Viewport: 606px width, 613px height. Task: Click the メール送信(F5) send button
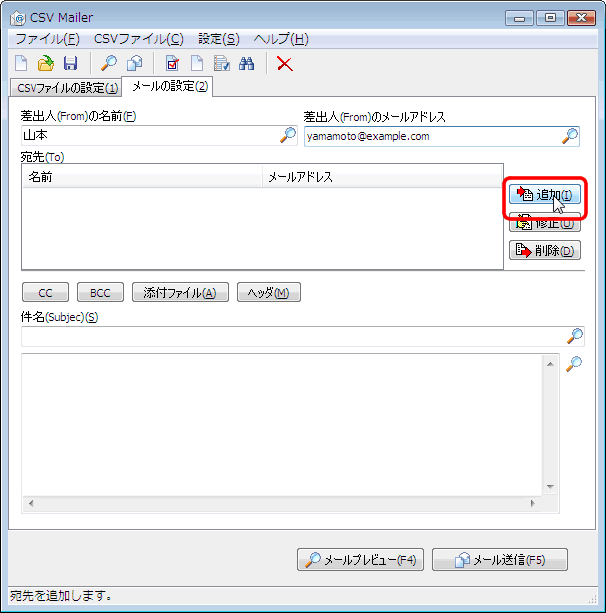(x=506, y=560)
